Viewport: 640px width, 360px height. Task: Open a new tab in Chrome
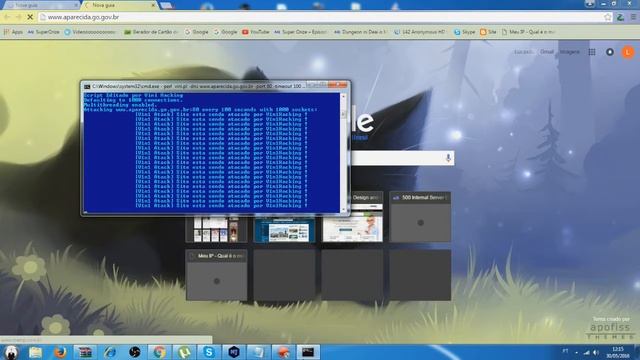tap(167, 5)
